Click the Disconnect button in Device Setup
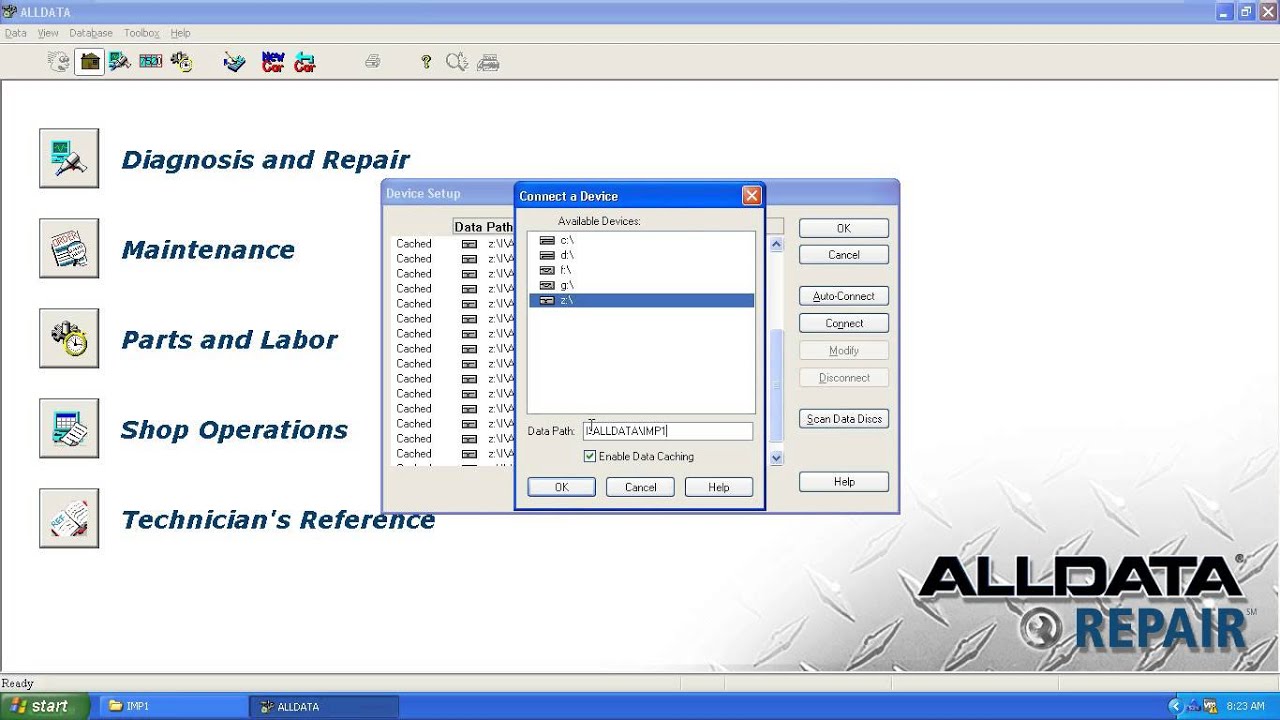 [844, 378]
